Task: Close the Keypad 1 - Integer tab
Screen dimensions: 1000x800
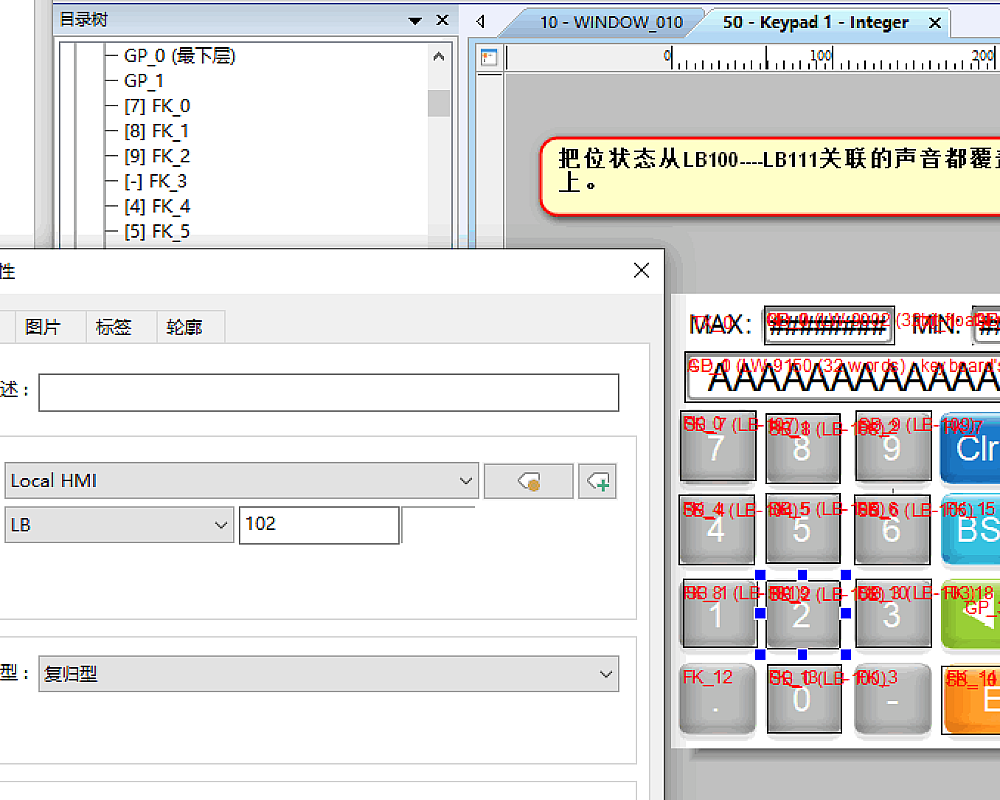Action: [935, 22]
